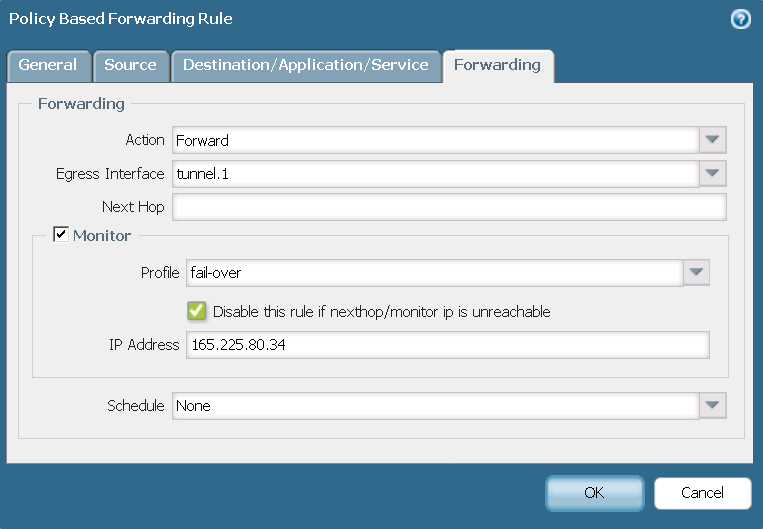The width and height of the screenshot is (763, 529).
Task: Expand the Schedule dropdown arrow
Action: [712, 405]
